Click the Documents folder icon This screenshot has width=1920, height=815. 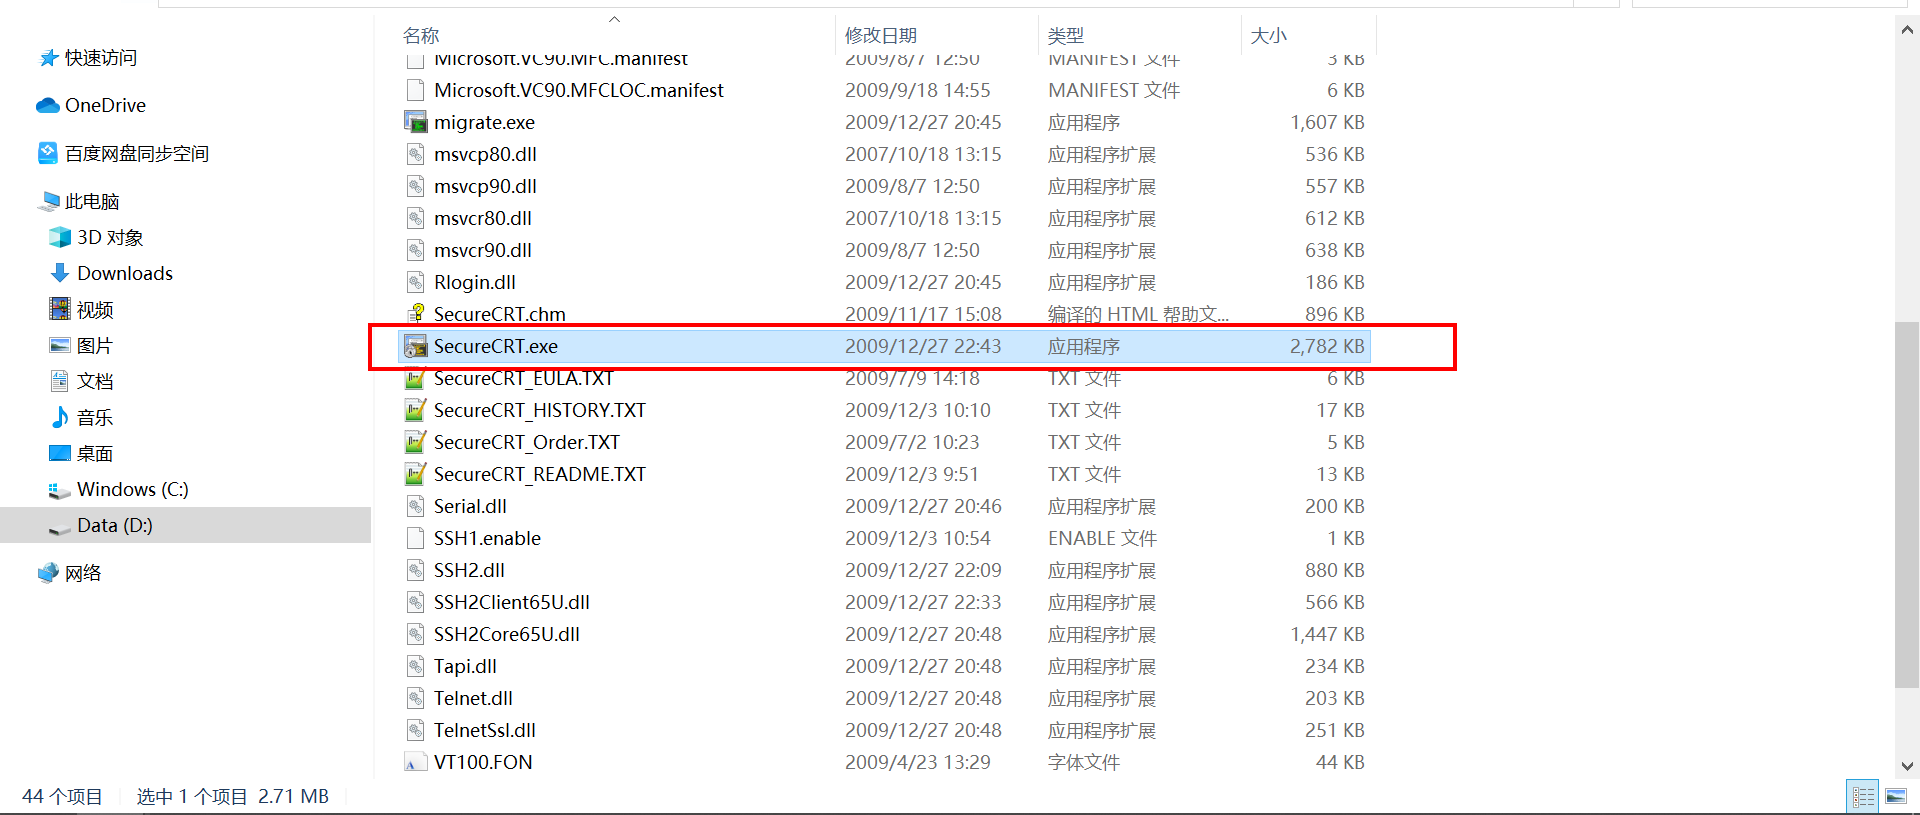[60, 381]
